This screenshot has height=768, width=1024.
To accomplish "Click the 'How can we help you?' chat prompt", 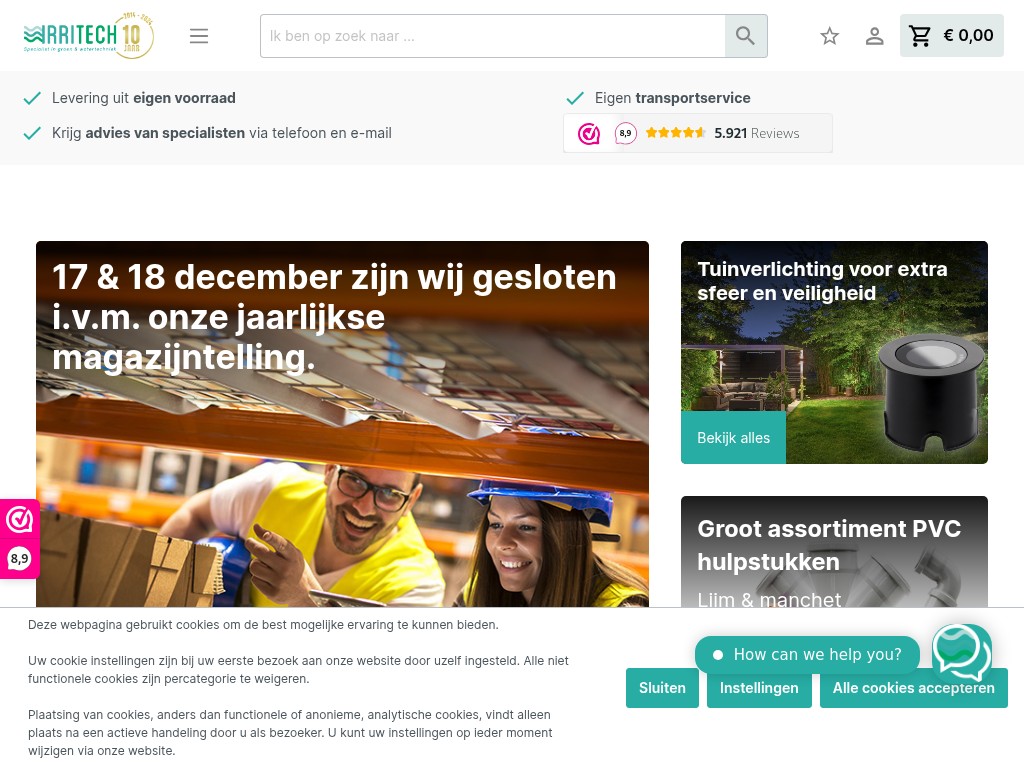I will tap(807, 654).
